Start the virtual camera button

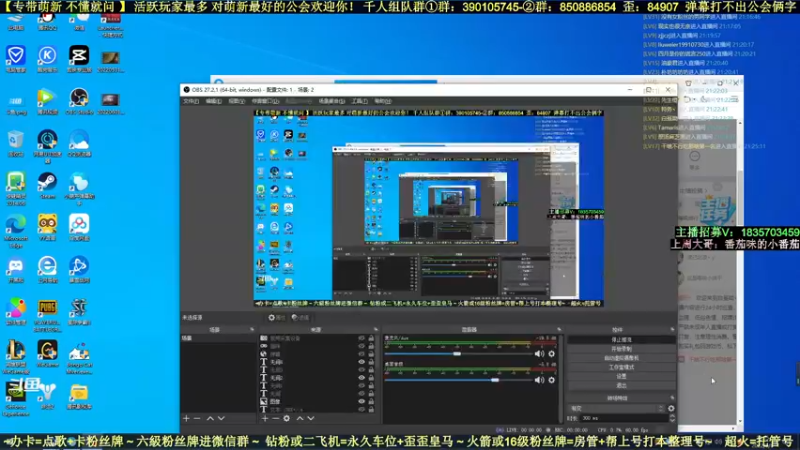click(x=621, y=358)
